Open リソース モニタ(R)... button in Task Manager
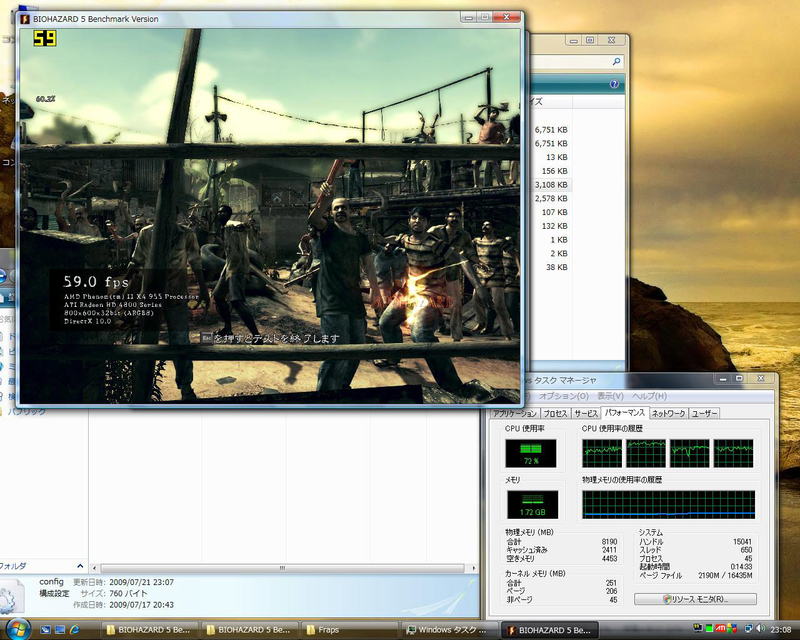The image size is (800, 640). tap(695, 599)
